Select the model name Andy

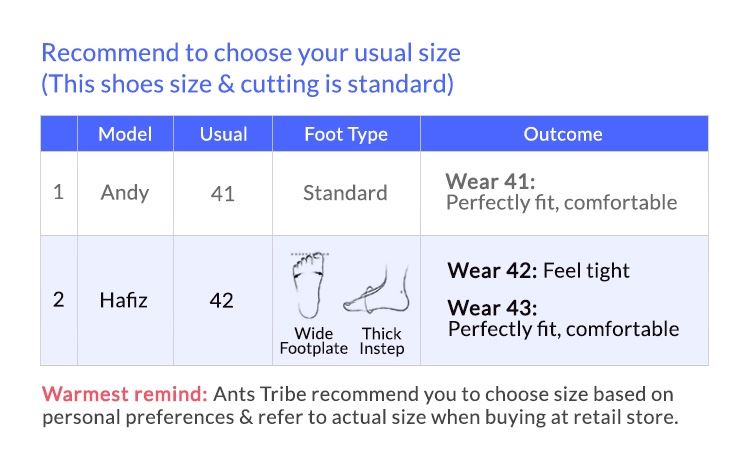pyautogui.click(x=125, y=193)
